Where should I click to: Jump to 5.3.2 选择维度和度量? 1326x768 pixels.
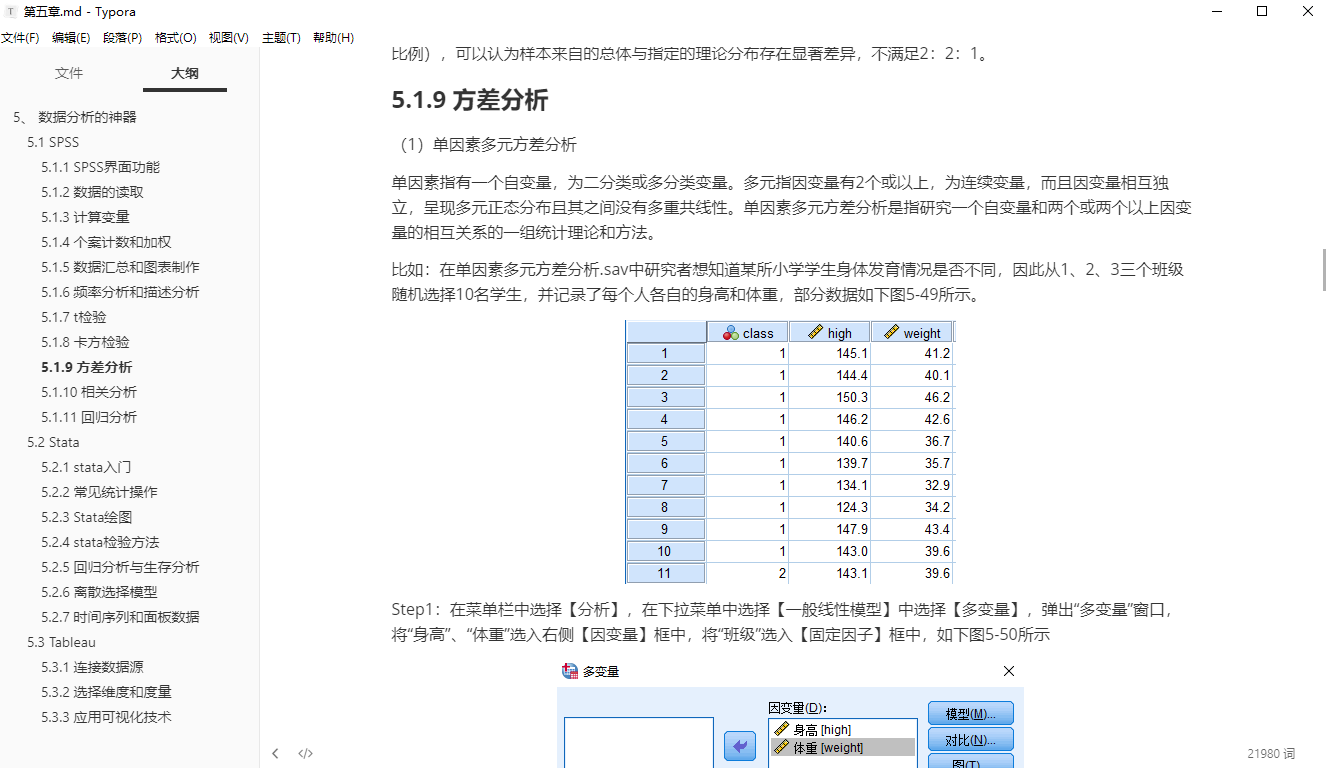(x=107, y=692)
